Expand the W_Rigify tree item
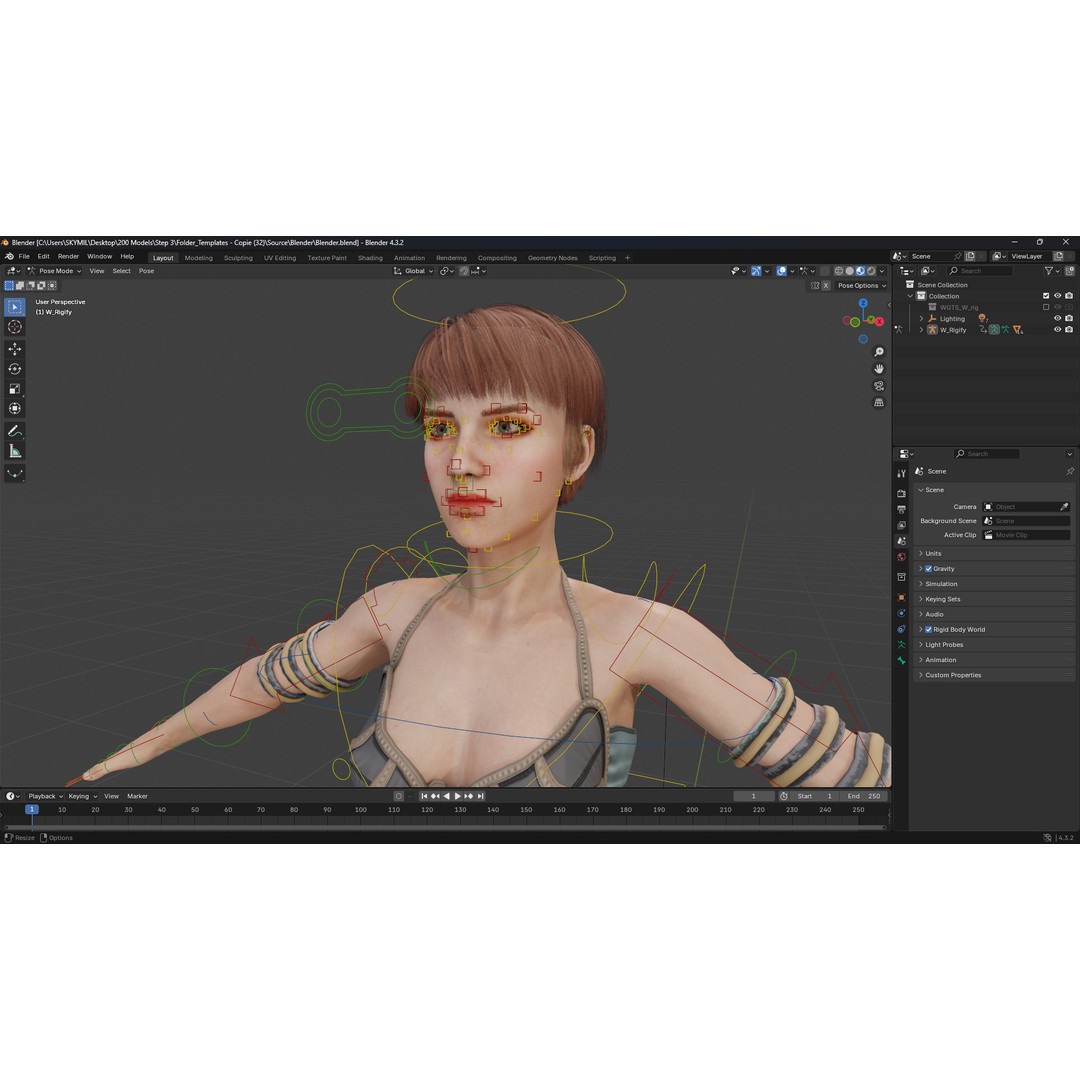1080x1080 pixels. (x=922, y=329)
